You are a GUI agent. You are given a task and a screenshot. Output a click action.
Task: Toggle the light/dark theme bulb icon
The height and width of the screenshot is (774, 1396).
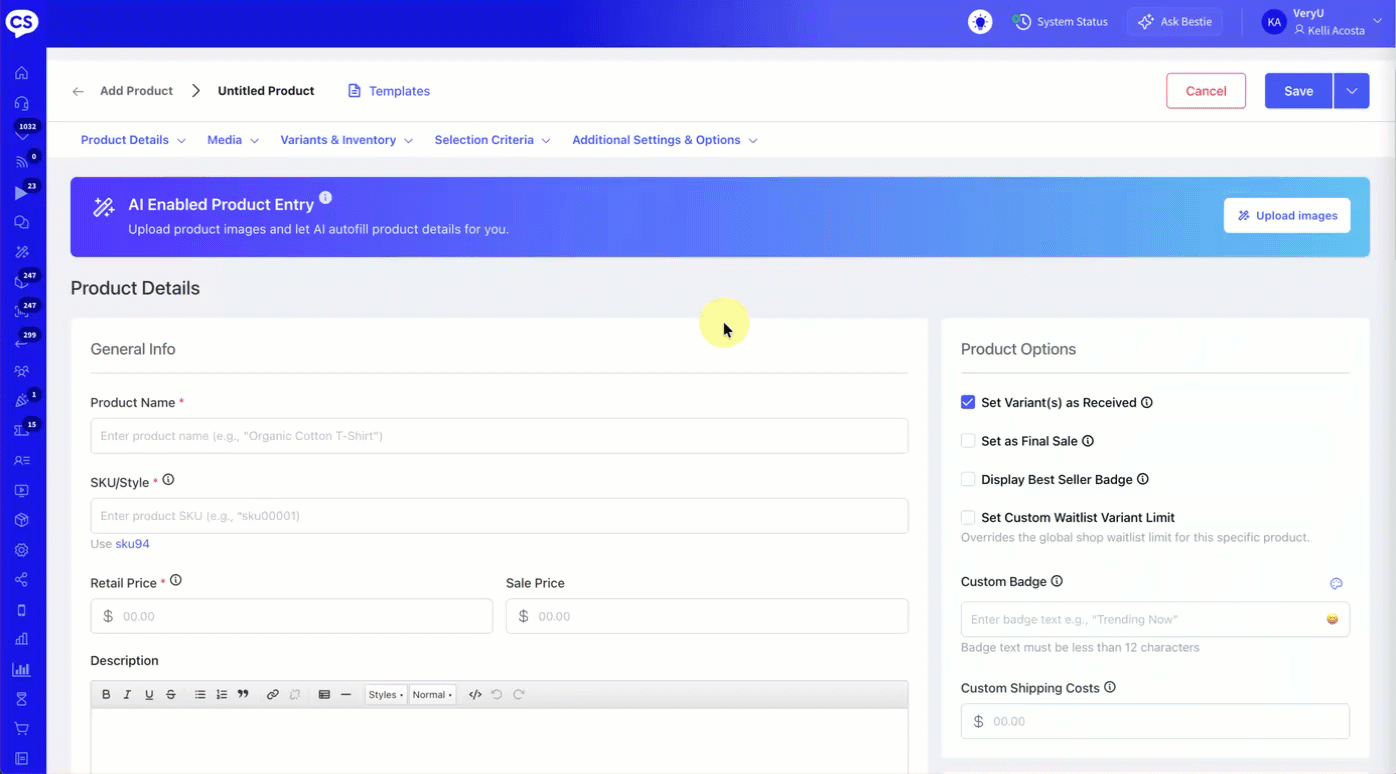(x=980, y=22)
